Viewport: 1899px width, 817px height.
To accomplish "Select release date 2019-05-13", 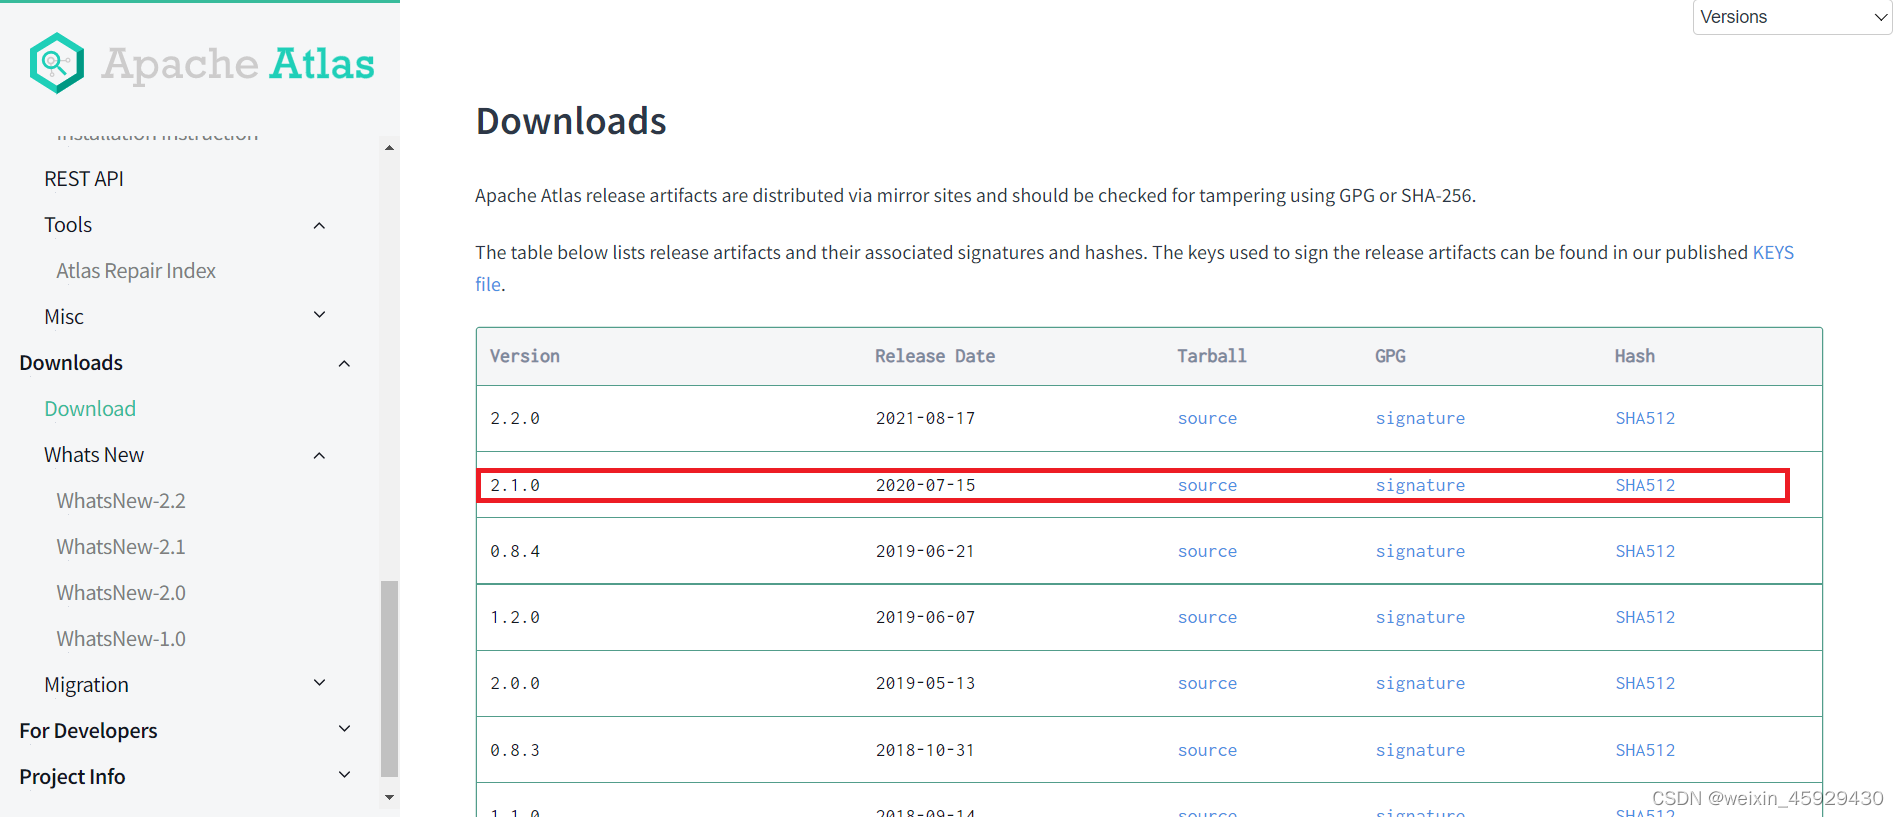I will [925, 683].
